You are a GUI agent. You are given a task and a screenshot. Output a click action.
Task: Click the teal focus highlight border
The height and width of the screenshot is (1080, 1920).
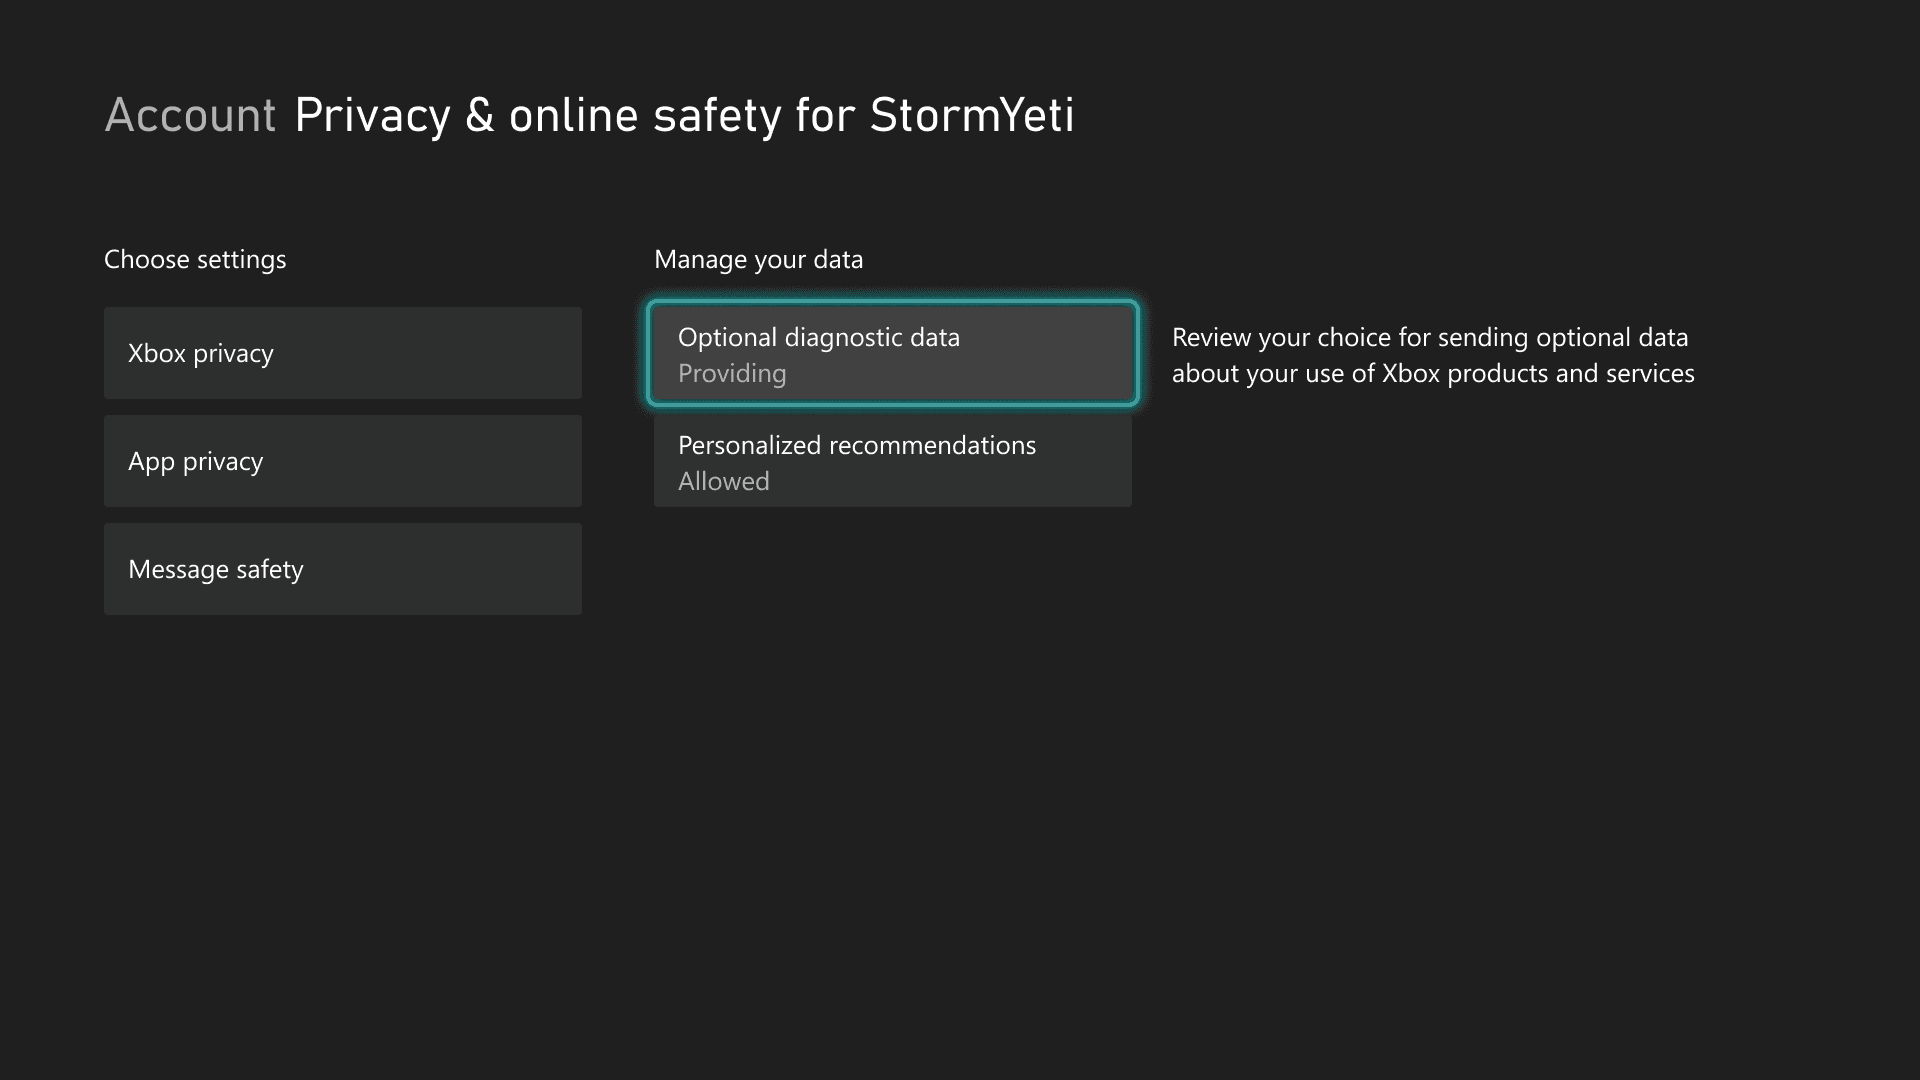click(892, 303)
